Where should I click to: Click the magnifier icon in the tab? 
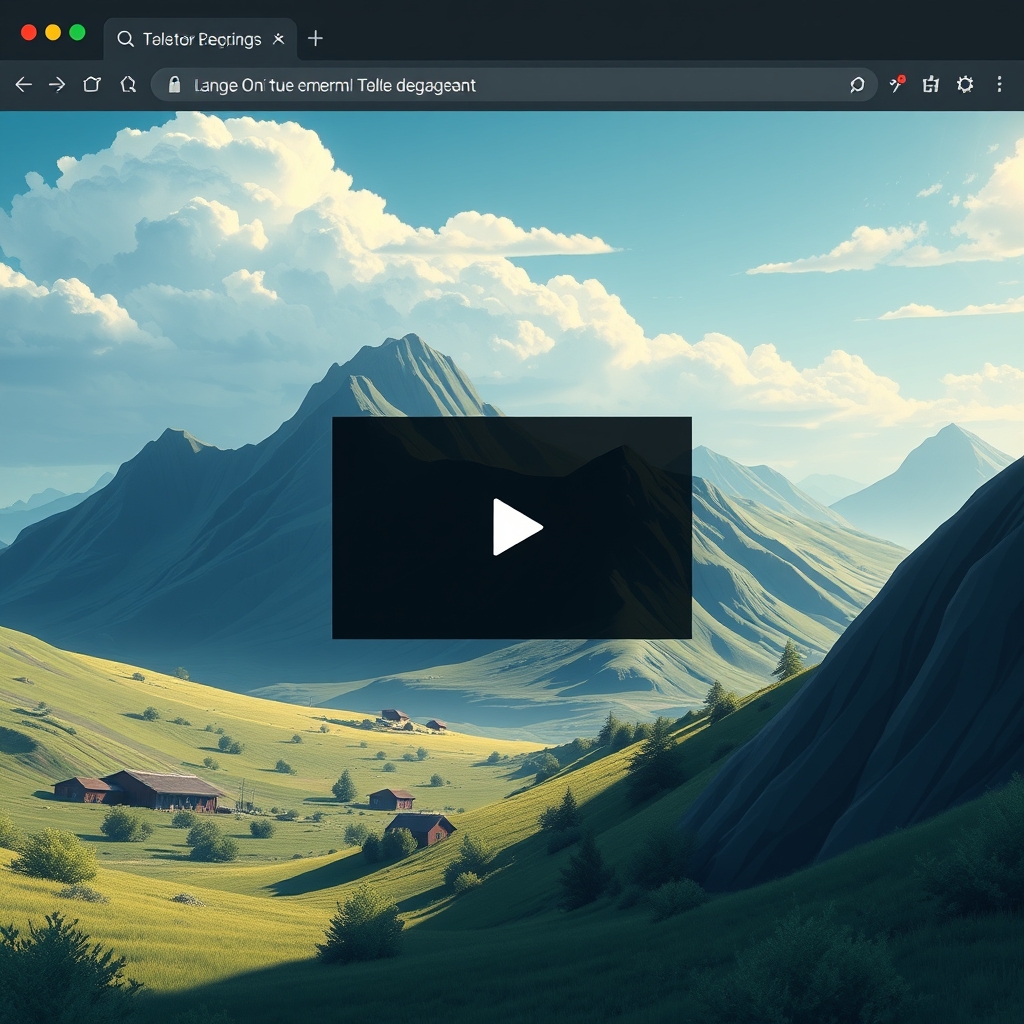(125, 39)
